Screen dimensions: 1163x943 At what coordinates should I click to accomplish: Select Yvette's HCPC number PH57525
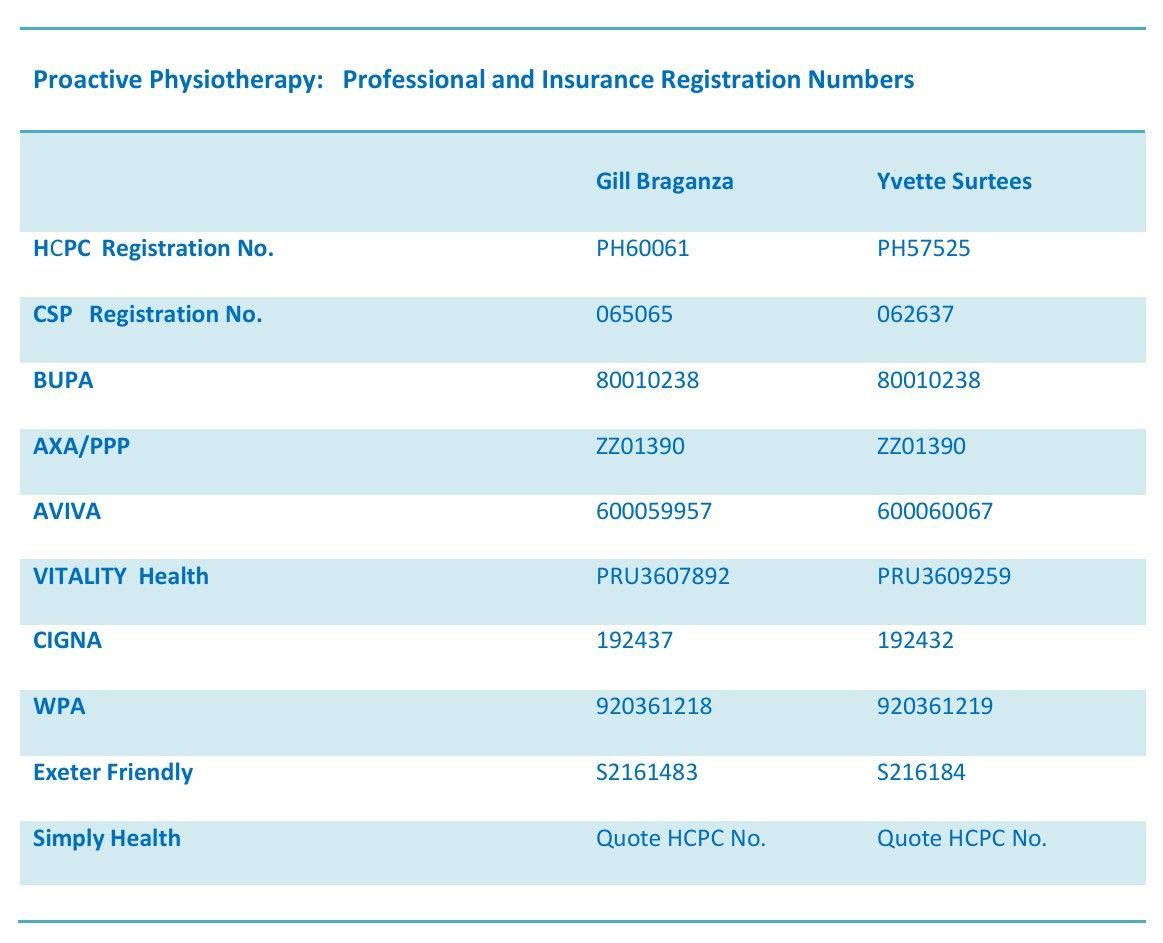click(923, 248)
